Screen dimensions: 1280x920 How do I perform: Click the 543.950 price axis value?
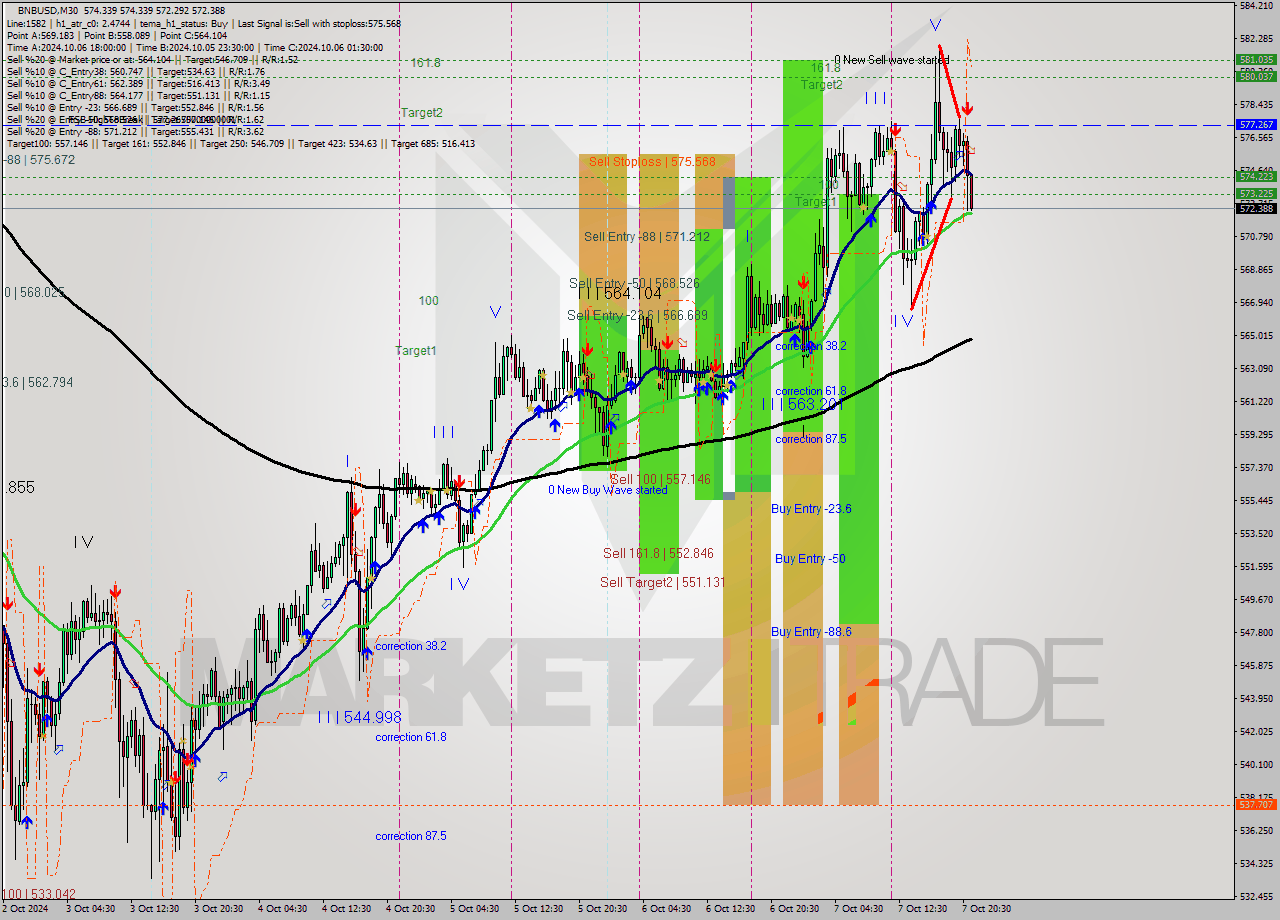pos(1256,699)
